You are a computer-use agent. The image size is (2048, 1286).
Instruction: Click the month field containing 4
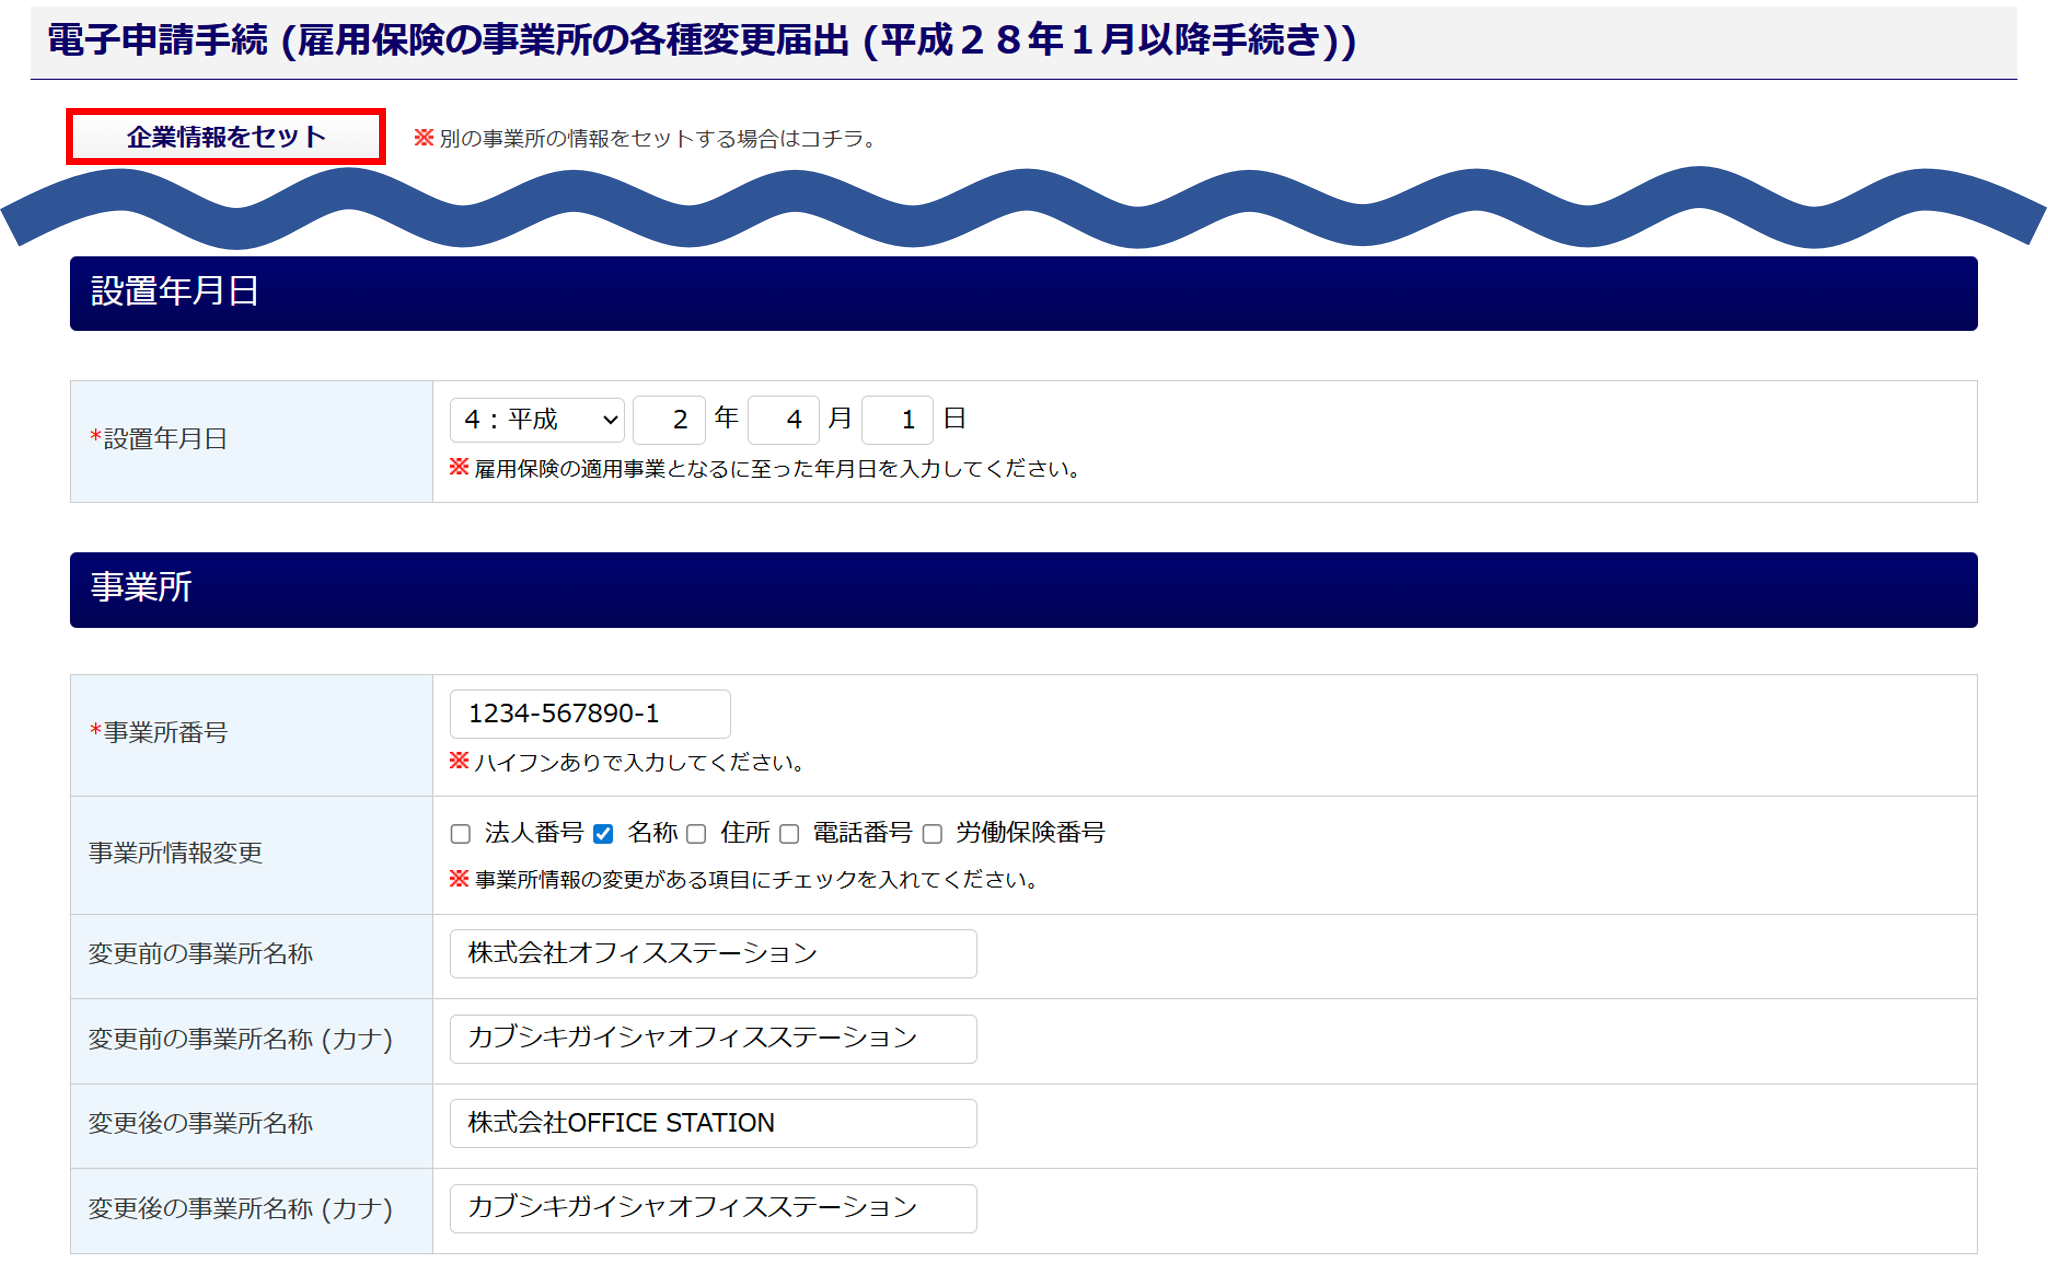tap(783, 420)
